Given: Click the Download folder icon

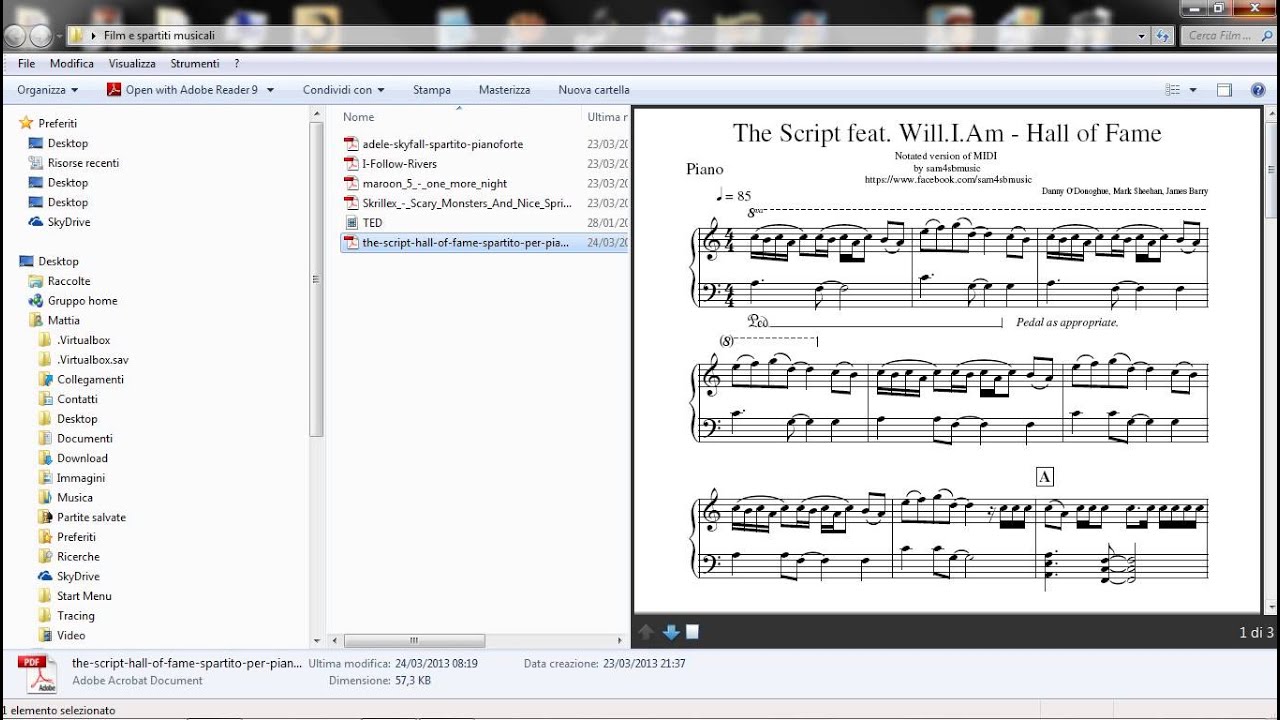Looking at the screenshot, I should [45, 458].
